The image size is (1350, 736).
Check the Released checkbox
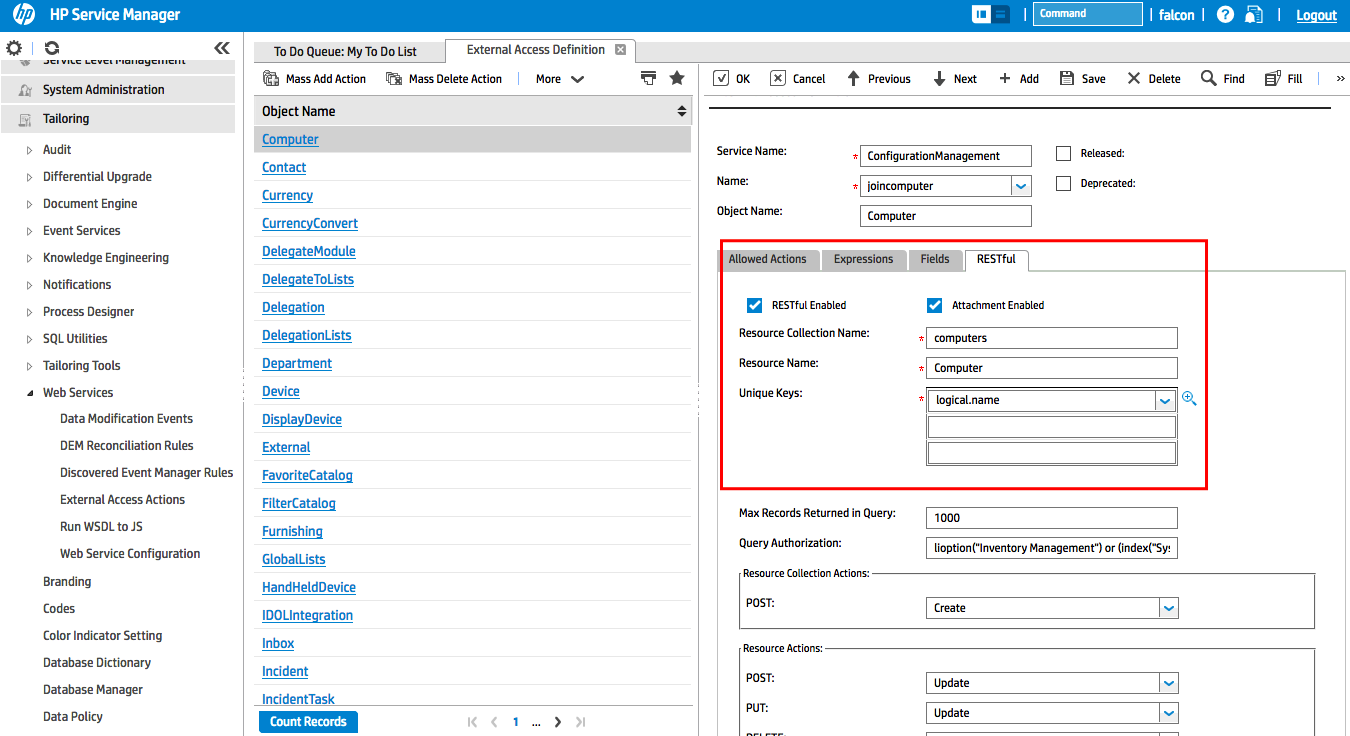click(x=1064, y=154)
